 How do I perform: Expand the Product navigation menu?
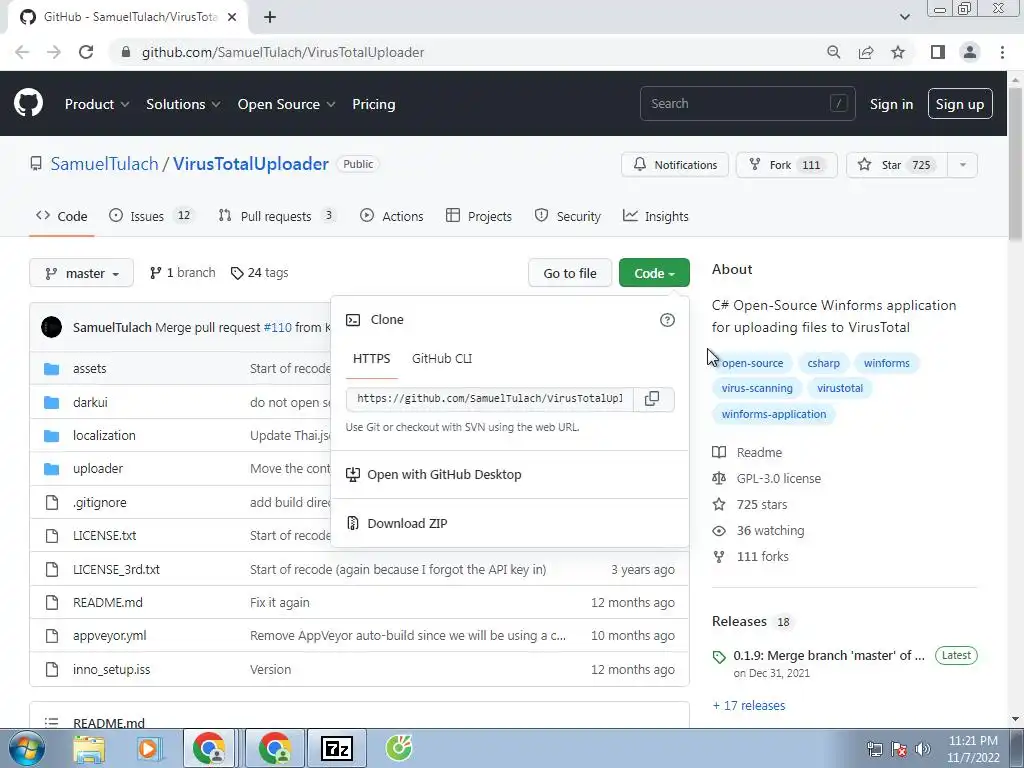(x=97, y=104)
